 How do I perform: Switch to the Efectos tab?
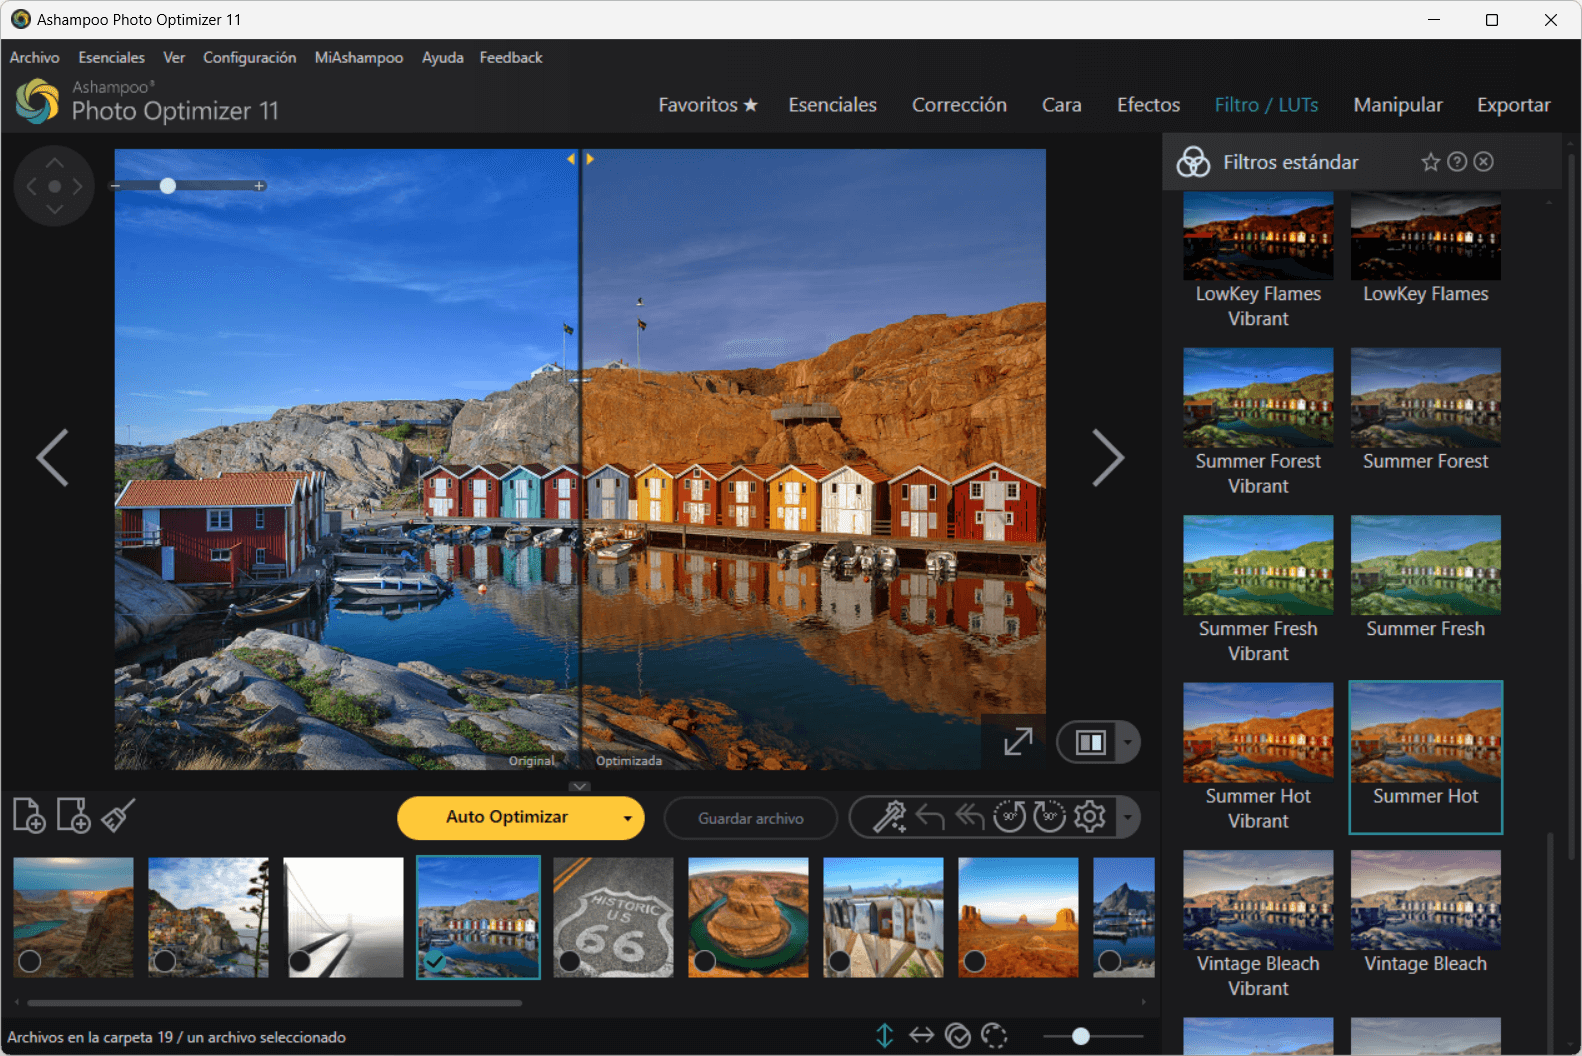pos(1148,105)
